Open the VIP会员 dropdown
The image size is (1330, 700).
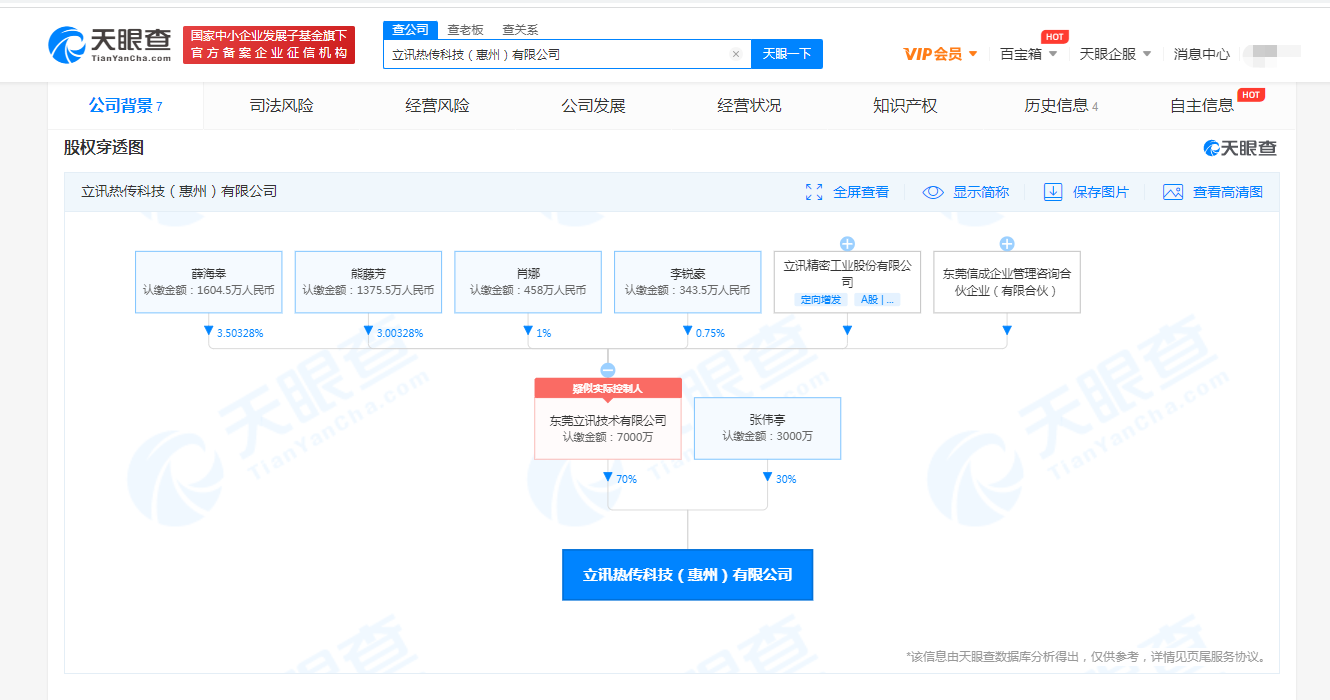pos(940,54)
